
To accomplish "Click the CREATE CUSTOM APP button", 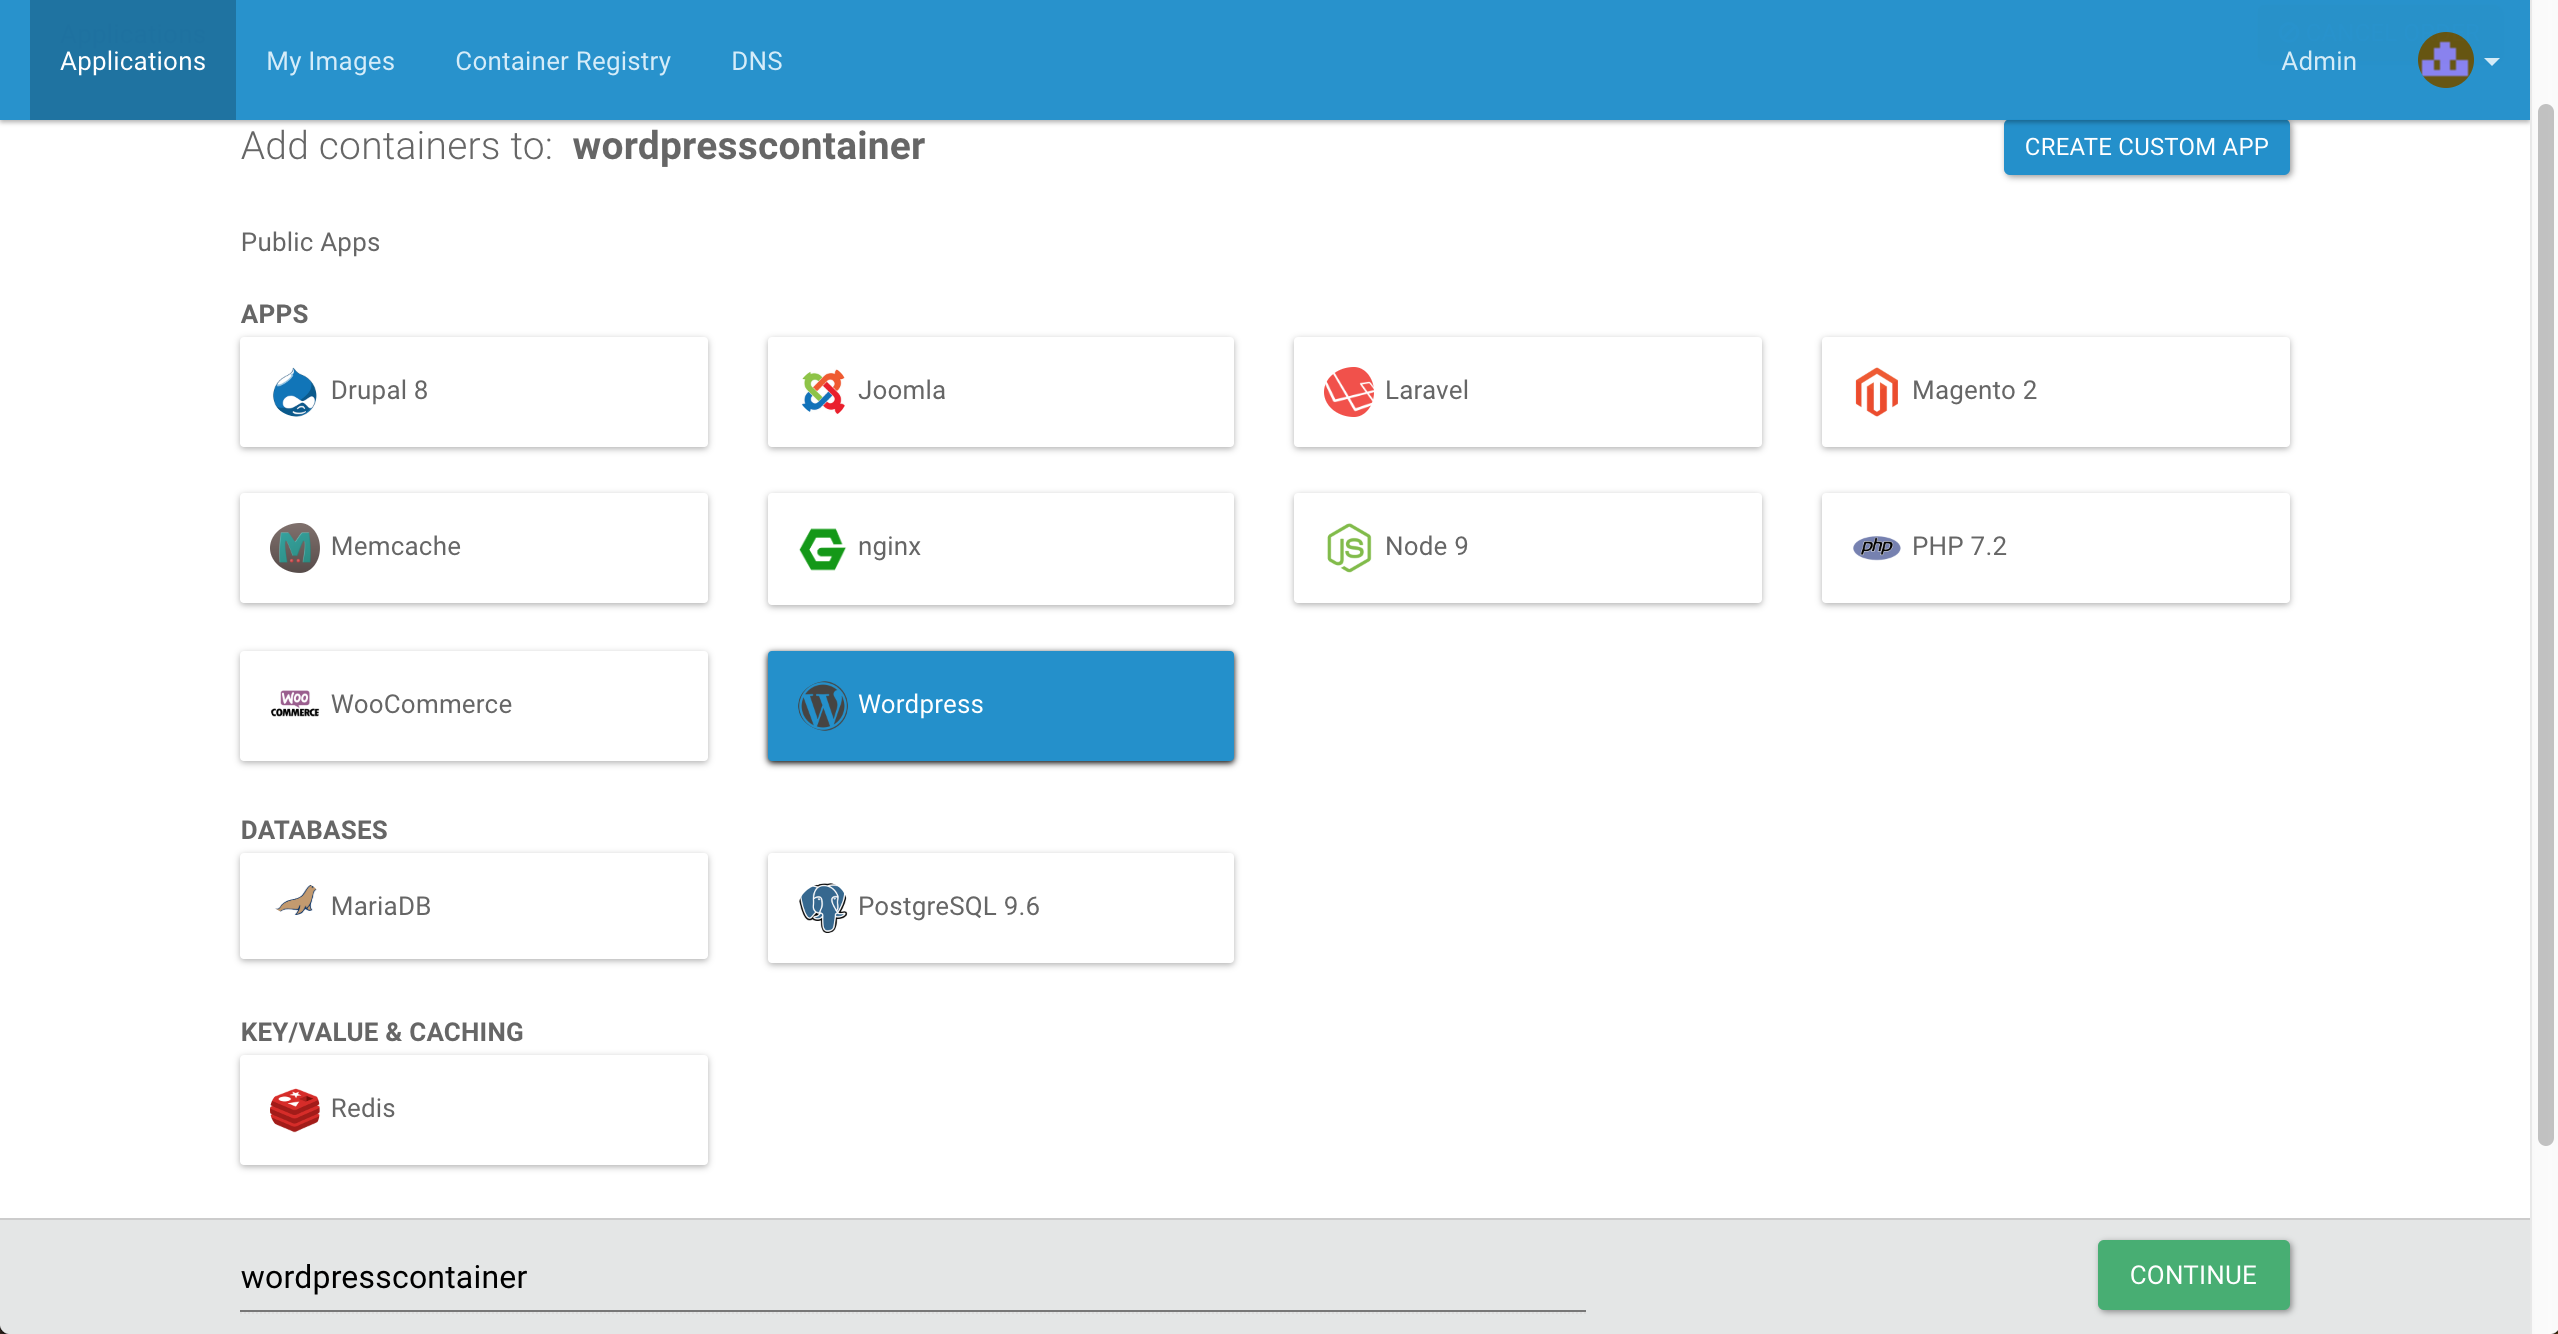I will (x=2146, y=147).
